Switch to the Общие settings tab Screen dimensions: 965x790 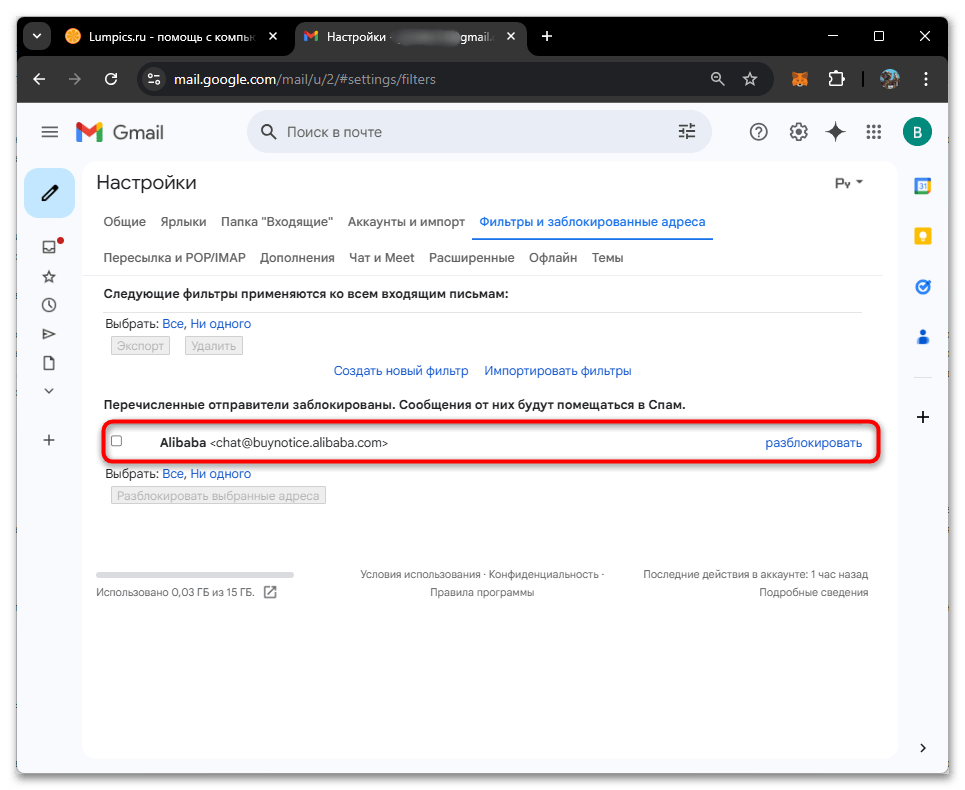click(x=124, y=221)
